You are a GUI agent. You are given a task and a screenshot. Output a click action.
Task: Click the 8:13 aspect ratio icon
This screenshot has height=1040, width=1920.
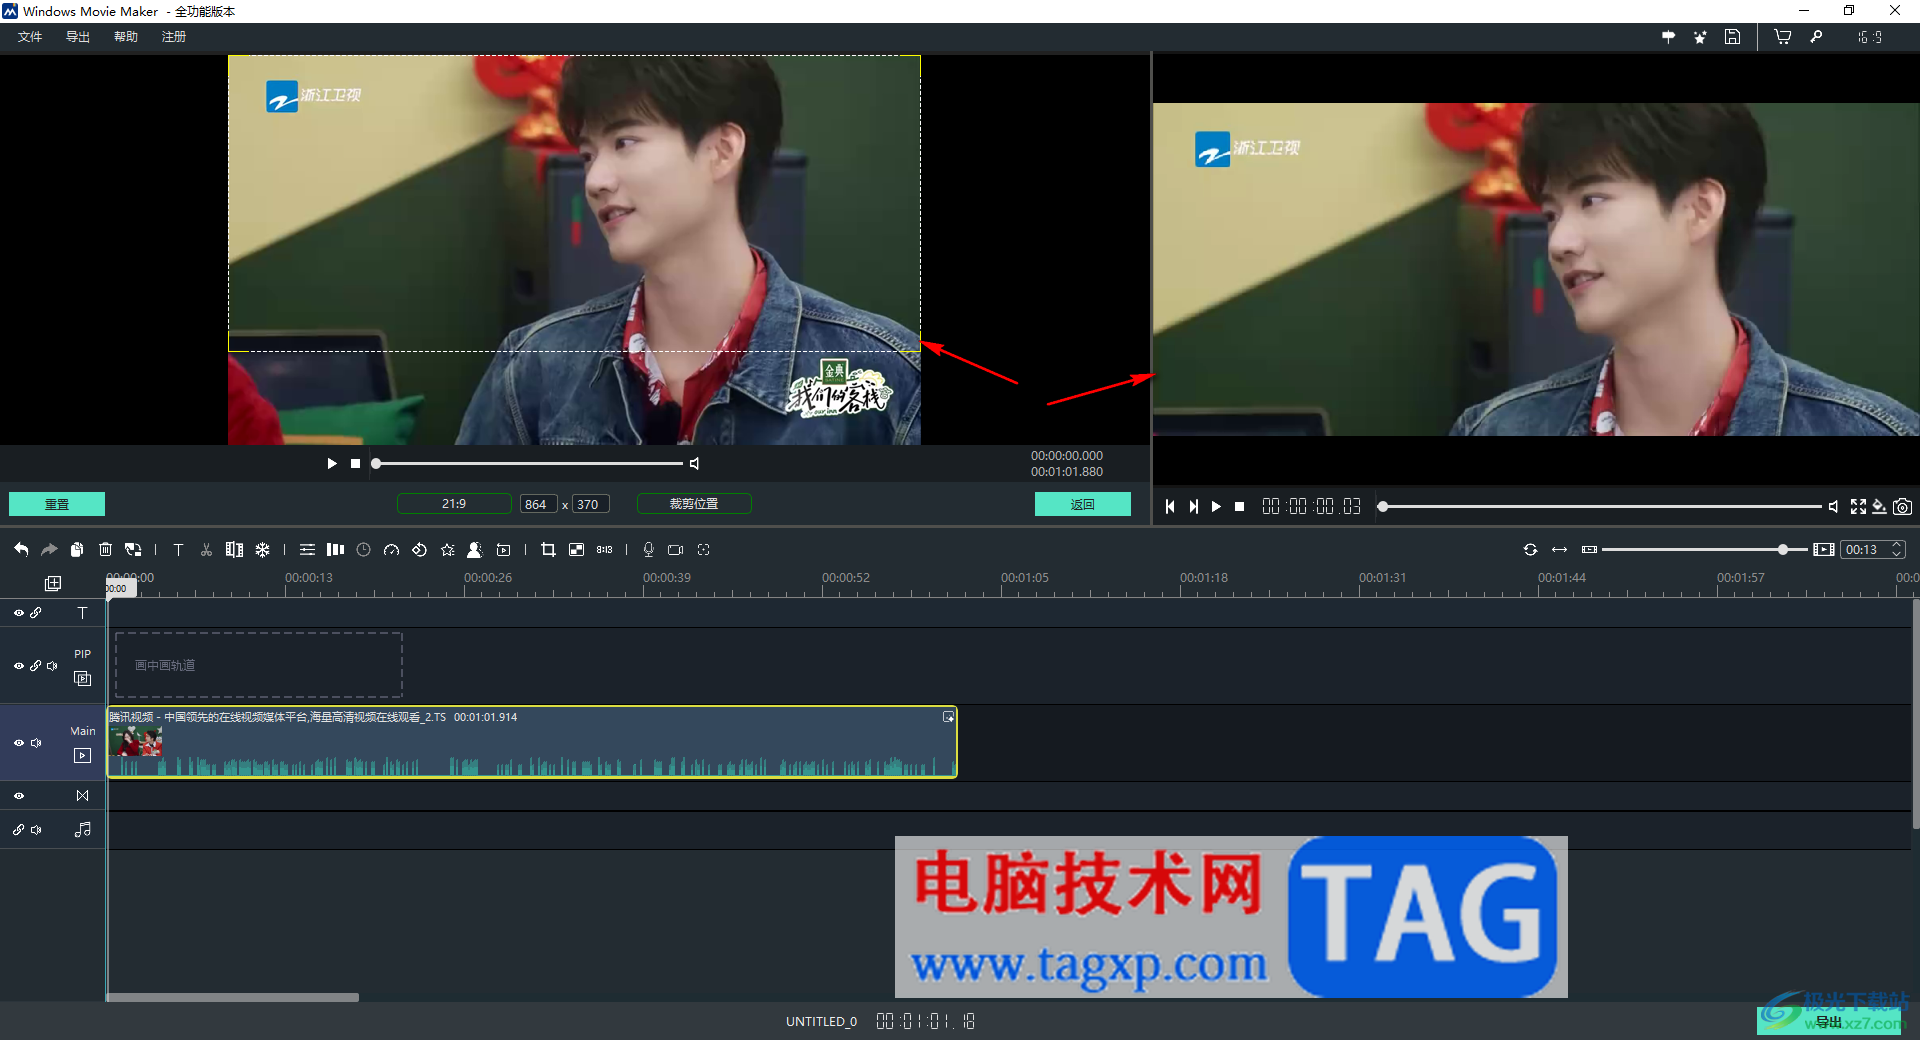tap(604, 550)
